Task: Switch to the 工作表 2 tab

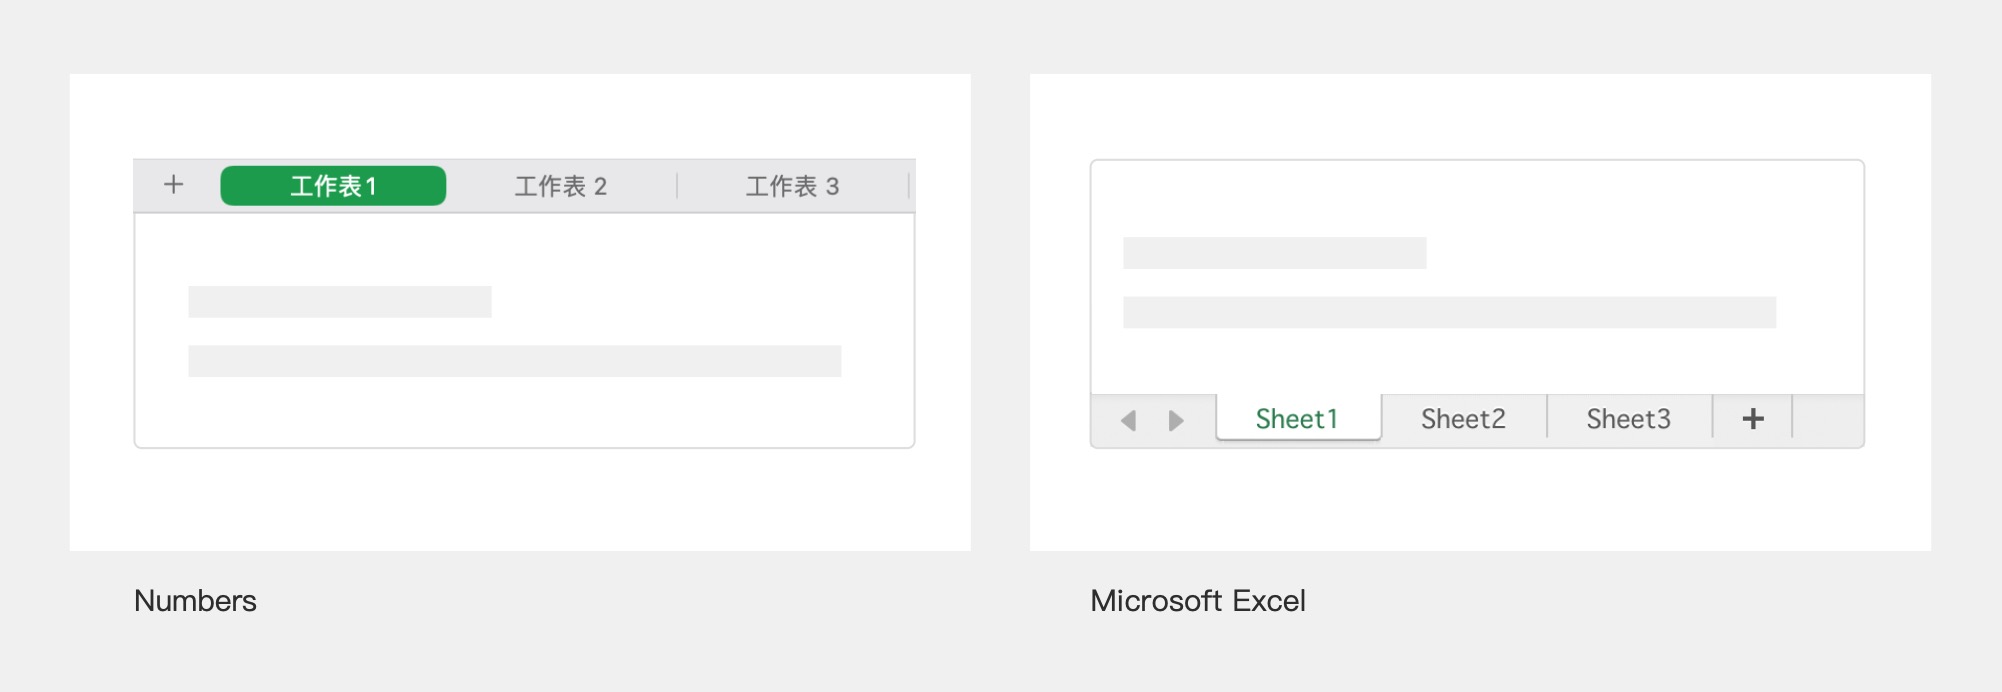Action: tap(561, 187)
